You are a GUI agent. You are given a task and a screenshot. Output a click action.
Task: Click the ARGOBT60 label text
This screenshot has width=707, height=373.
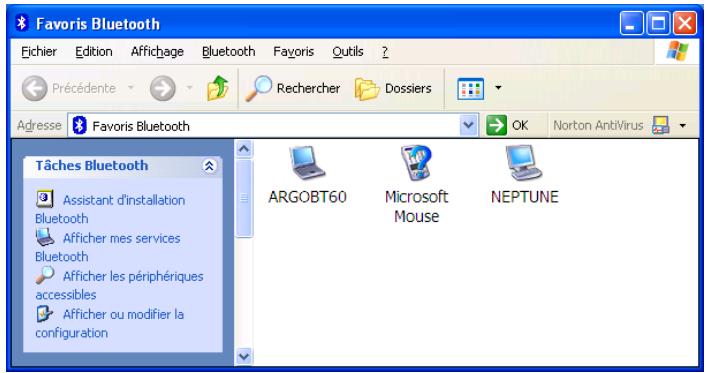[x=308, y=197]
